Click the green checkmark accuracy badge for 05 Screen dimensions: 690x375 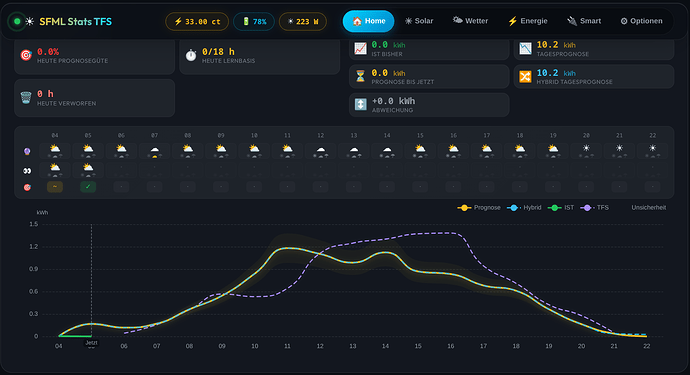point(88,187)
